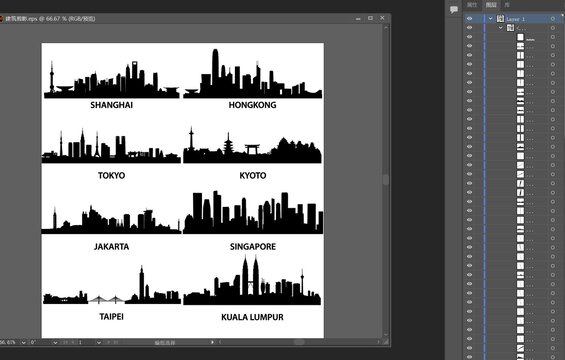Click the document window vertical scrollbar thumb
The image size is (565, 360).
[x=386, y=179]
